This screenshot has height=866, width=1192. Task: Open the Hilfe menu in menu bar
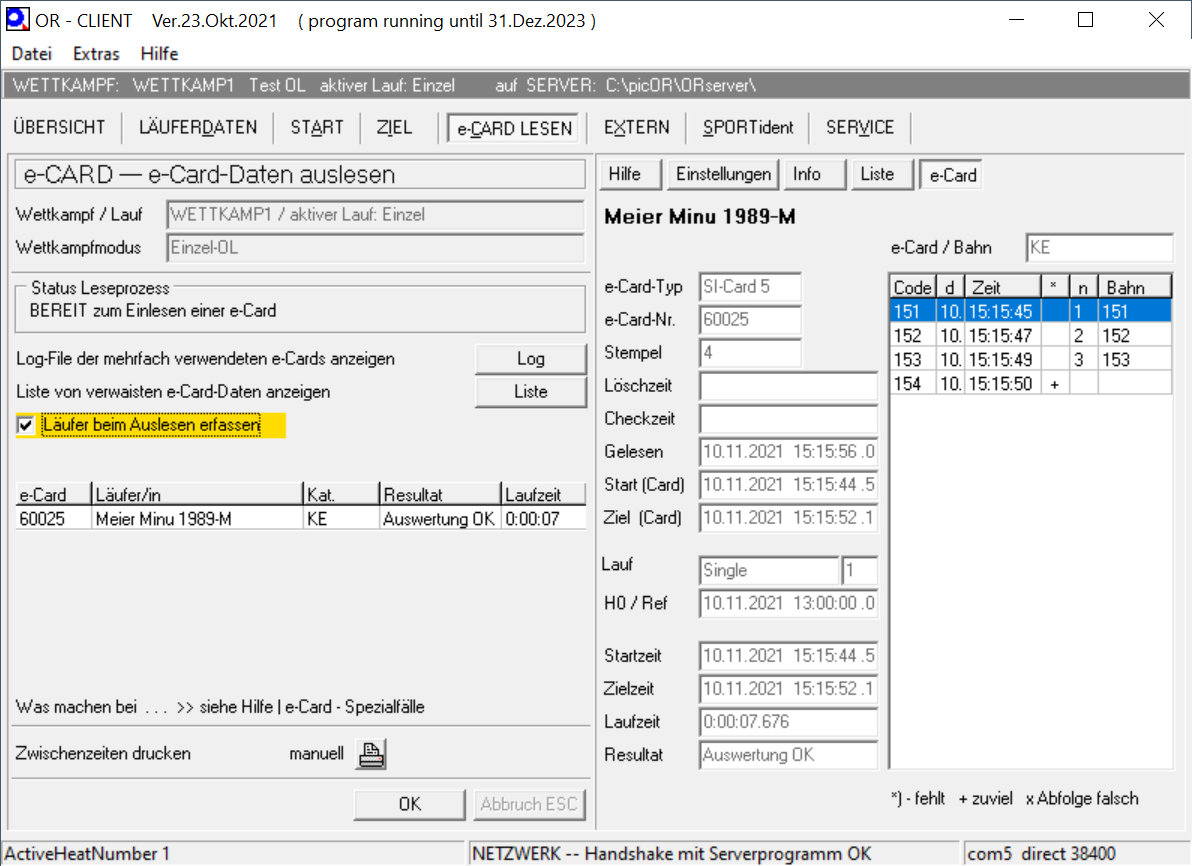coord(160,54)
